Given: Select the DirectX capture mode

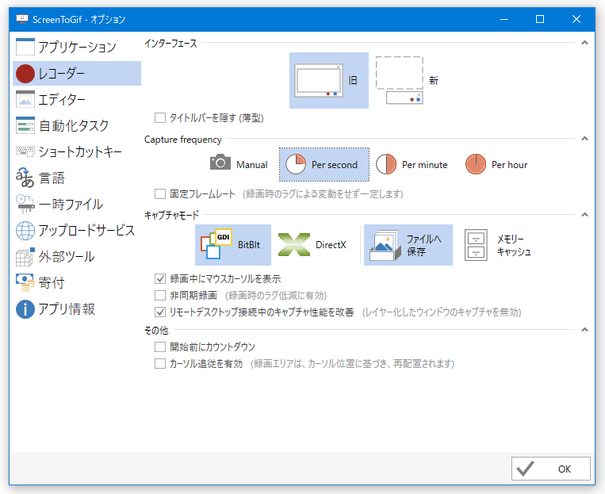Looking at the screenshot, I should point(314,244).
